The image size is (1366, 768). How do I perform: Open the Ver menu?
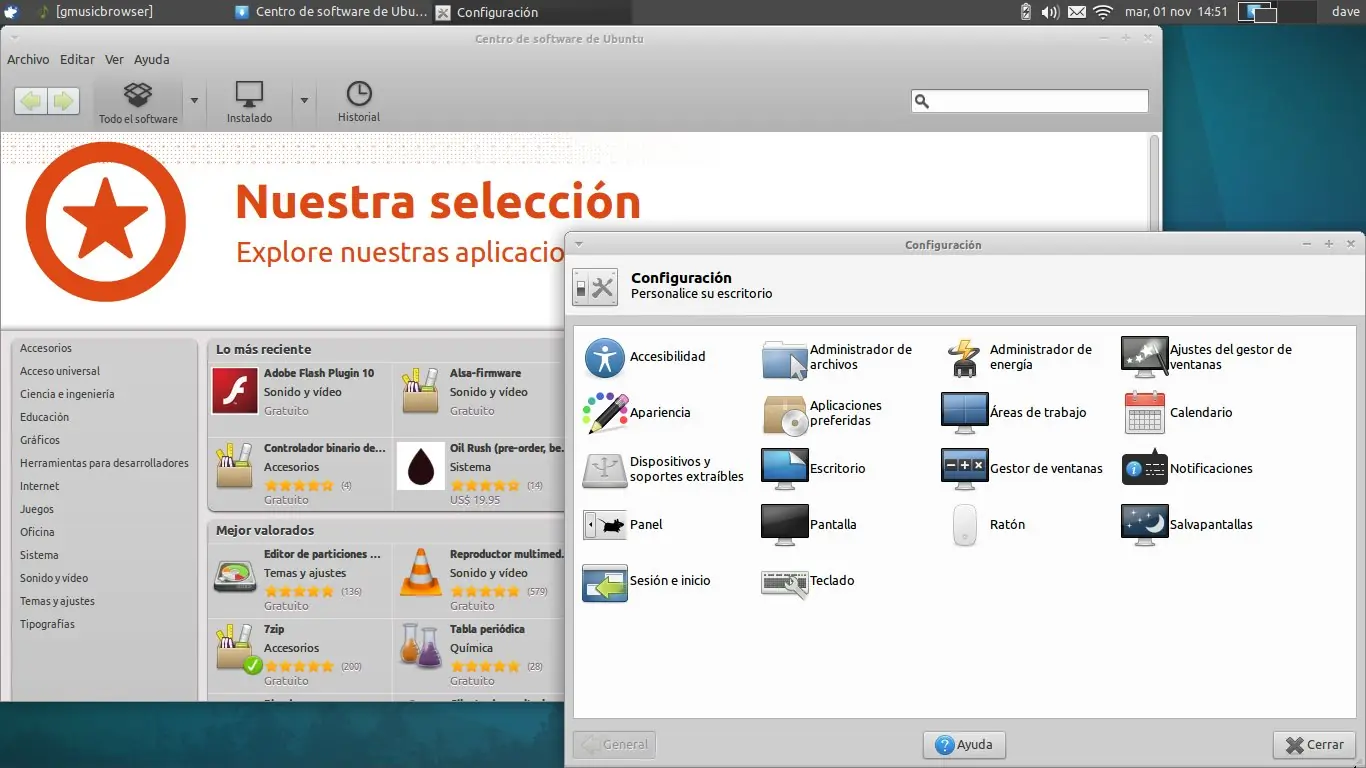(114, 60)
